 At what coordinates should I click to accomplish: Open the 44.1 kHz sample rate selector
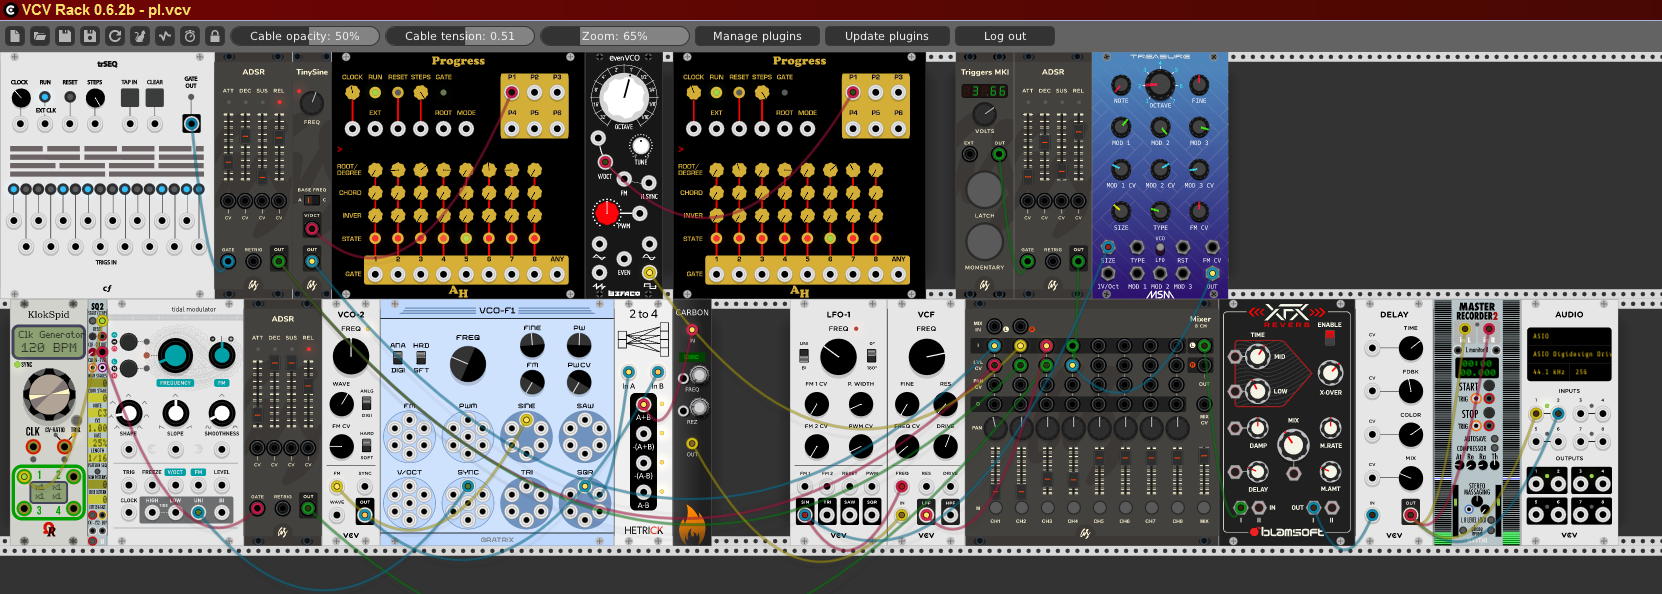click(1549, 372)
